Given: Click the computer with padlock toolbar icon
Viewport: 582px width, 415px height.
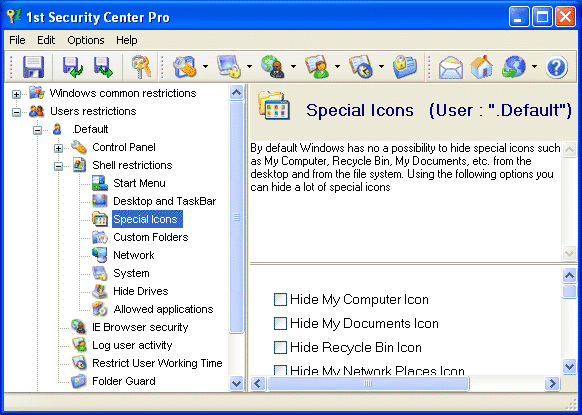Looking at the screenshot, I should (x=229, y=67).
